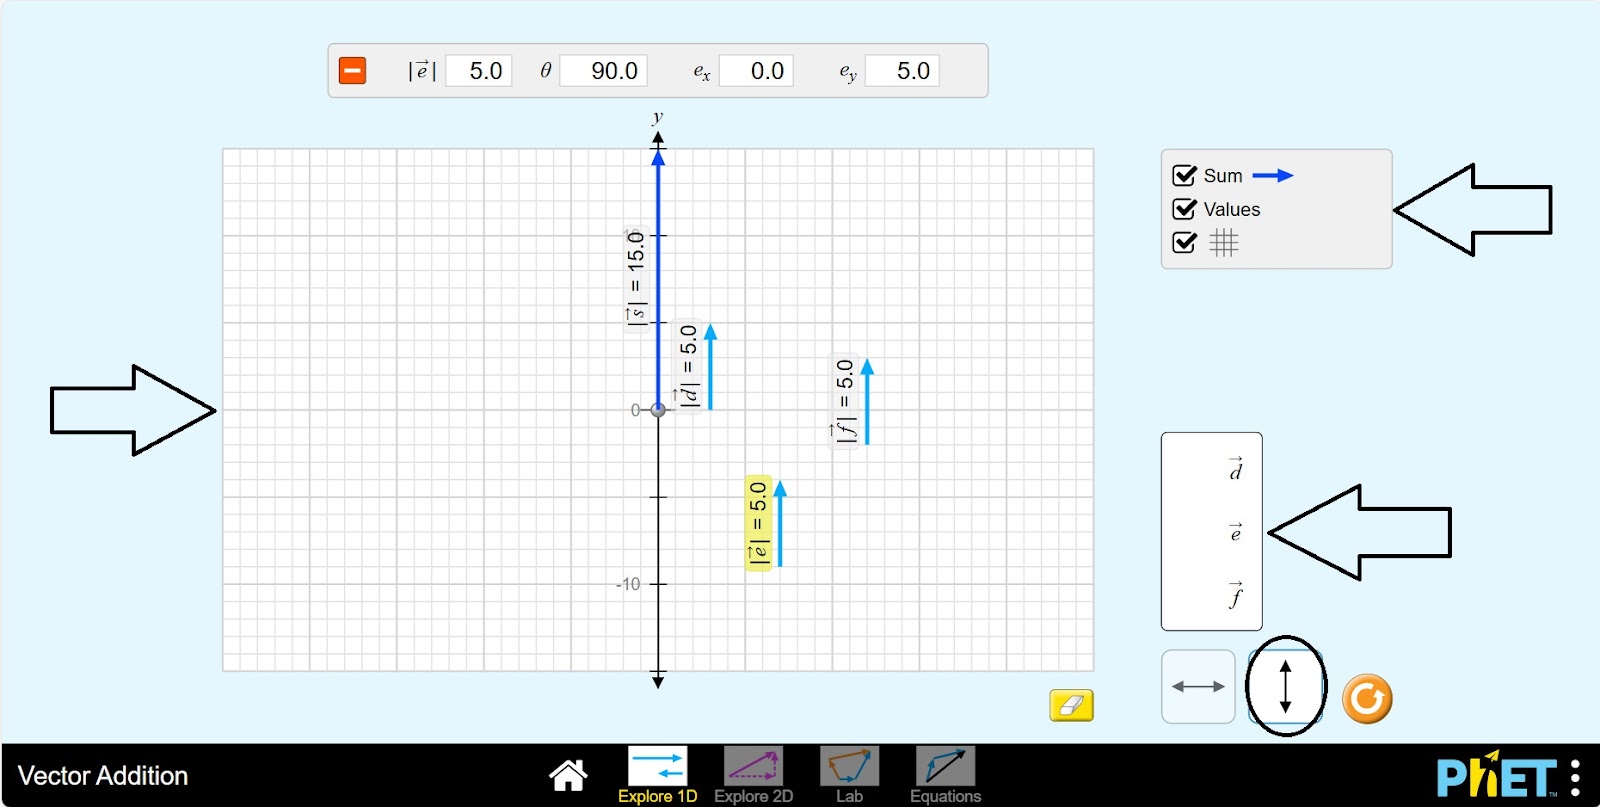
Task: Select horizontal orientation arrow button
Action: [1198, 687]
